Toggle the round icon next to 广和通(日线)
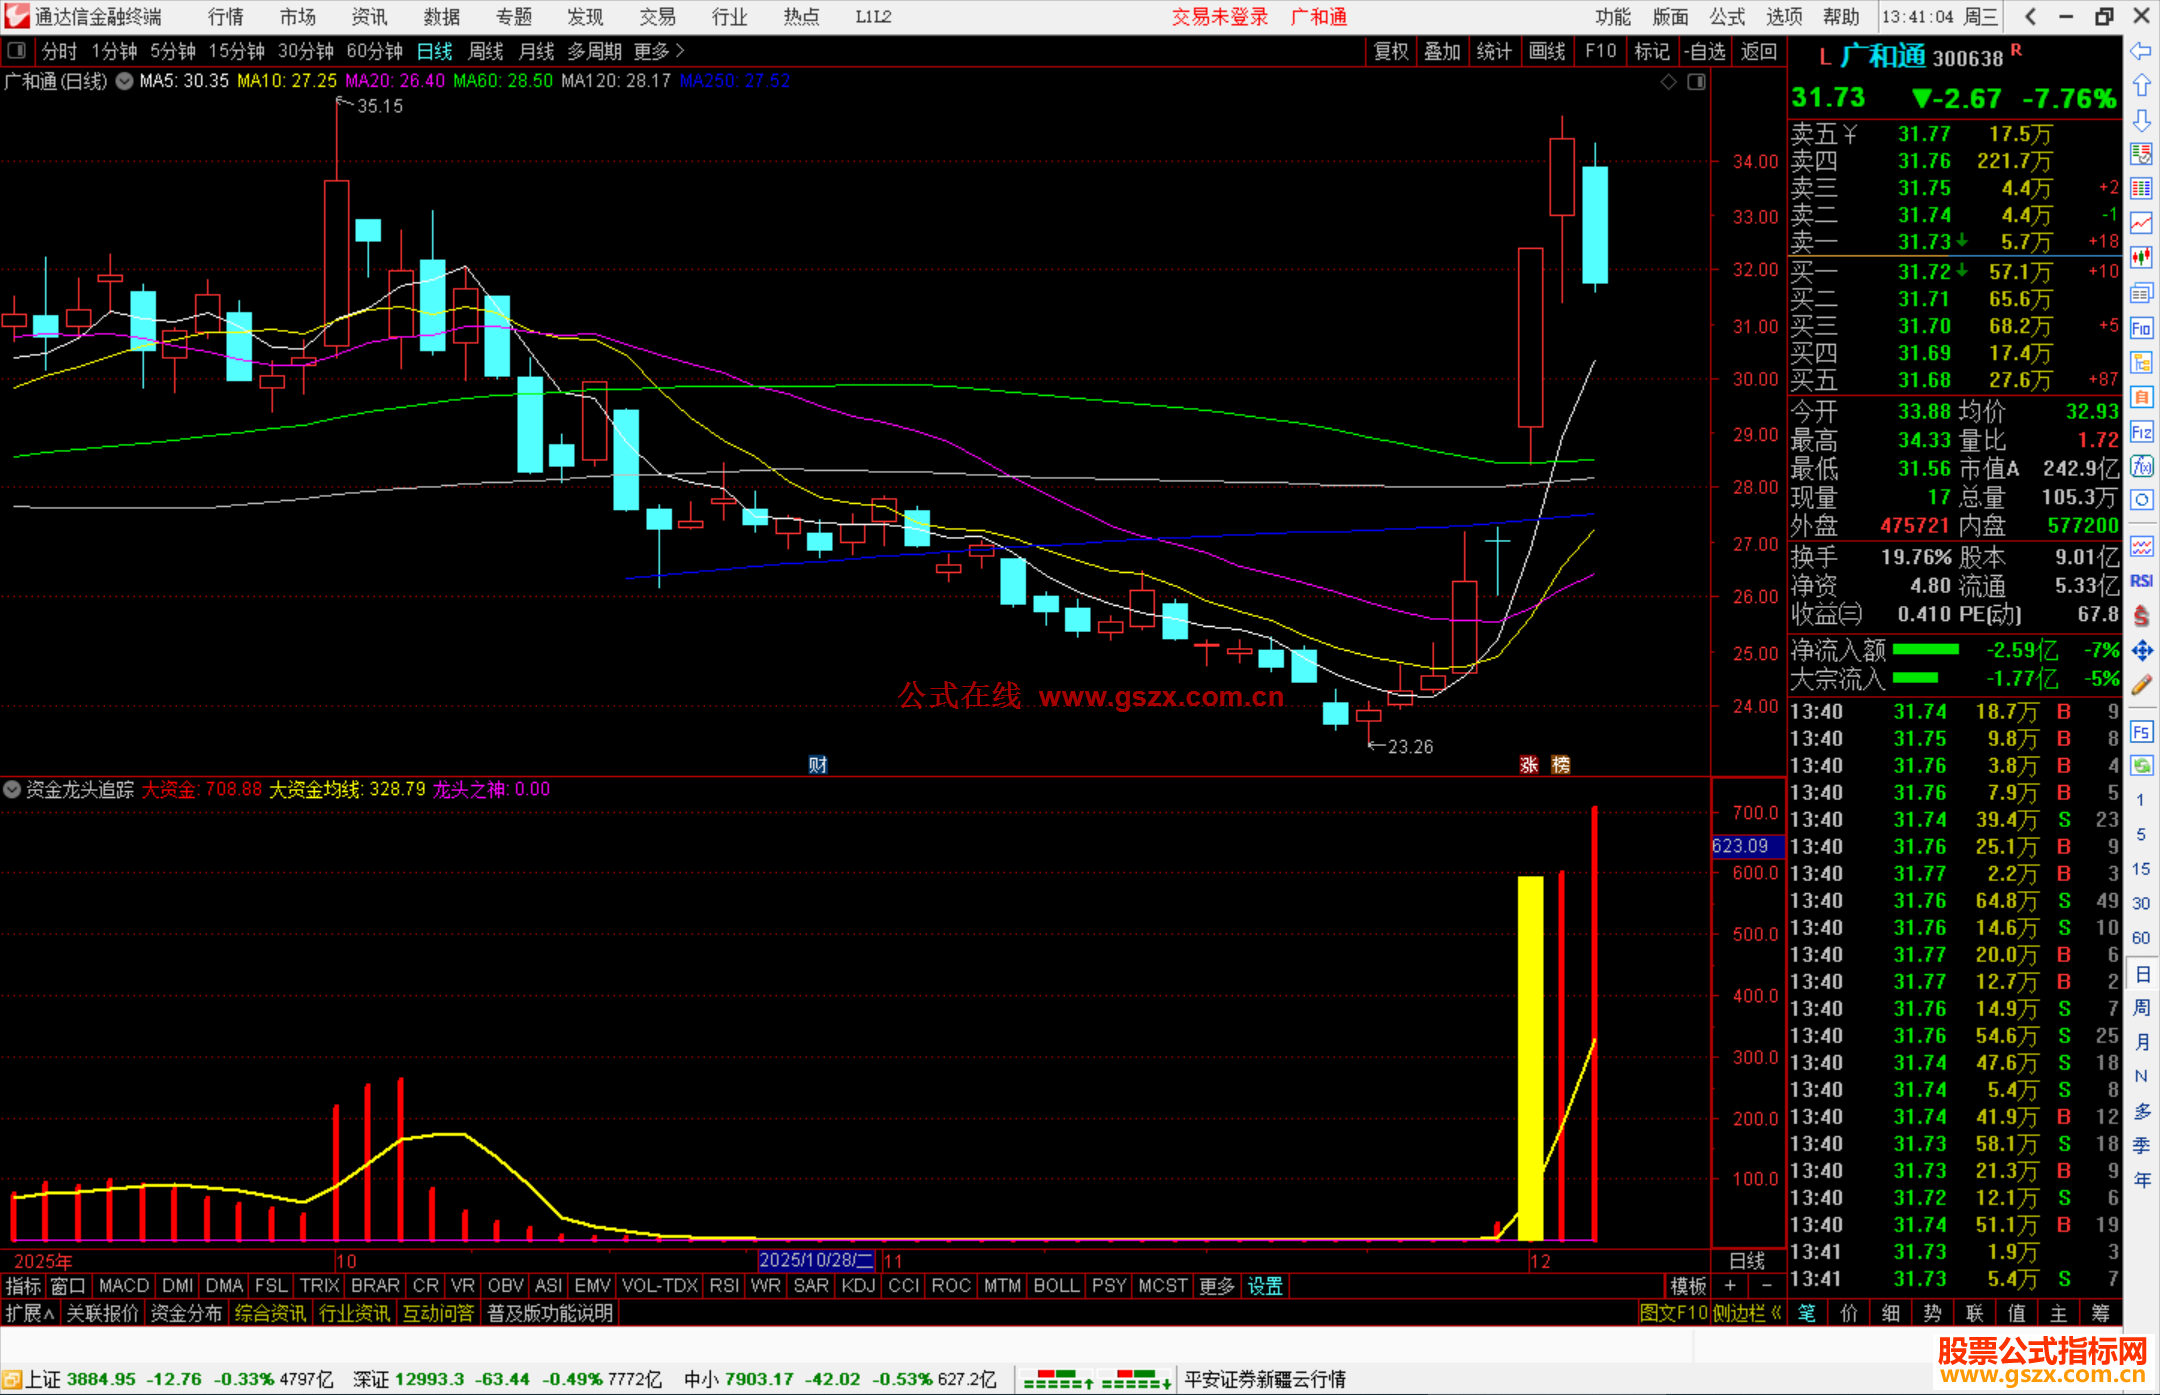 click(x=124, y=81)
